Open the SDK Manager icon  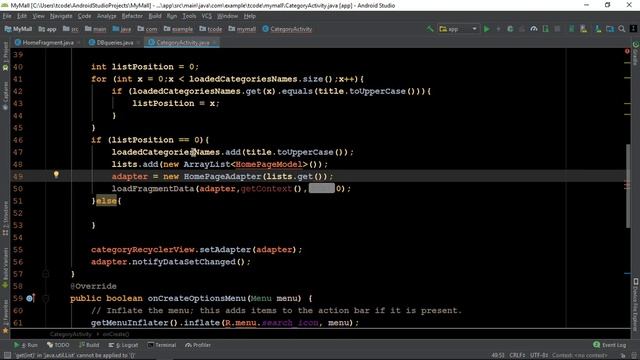598,29
